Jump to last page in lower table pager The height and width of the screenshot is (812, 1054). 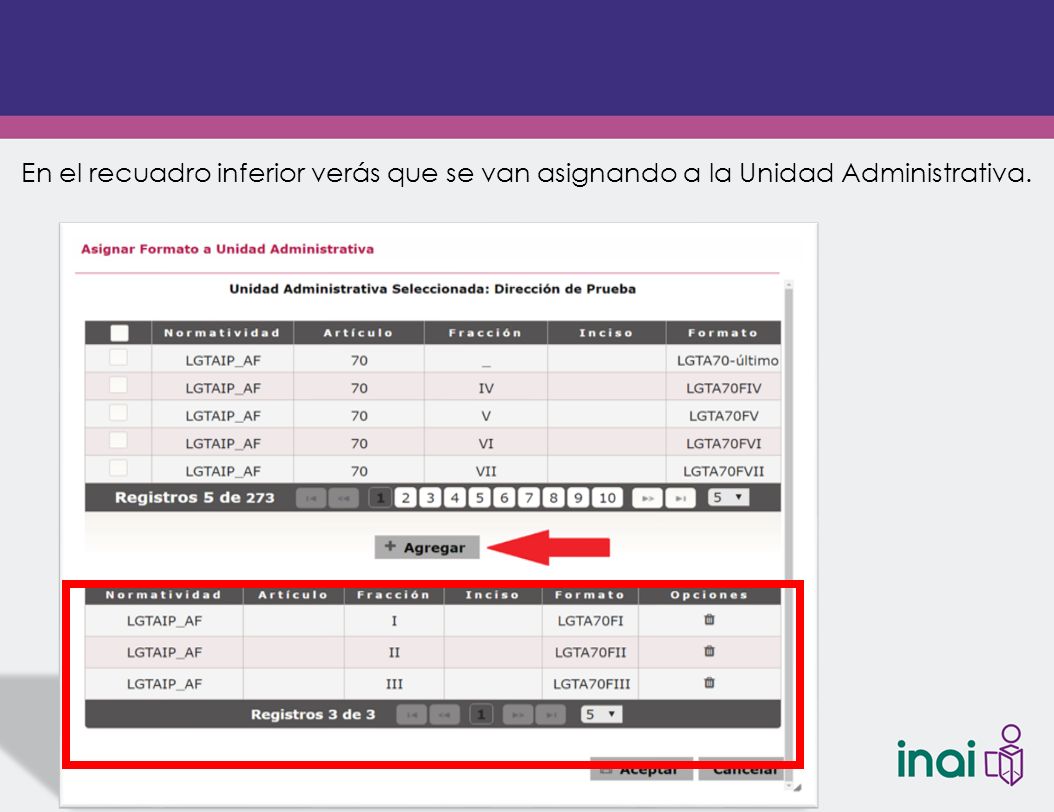551,715
